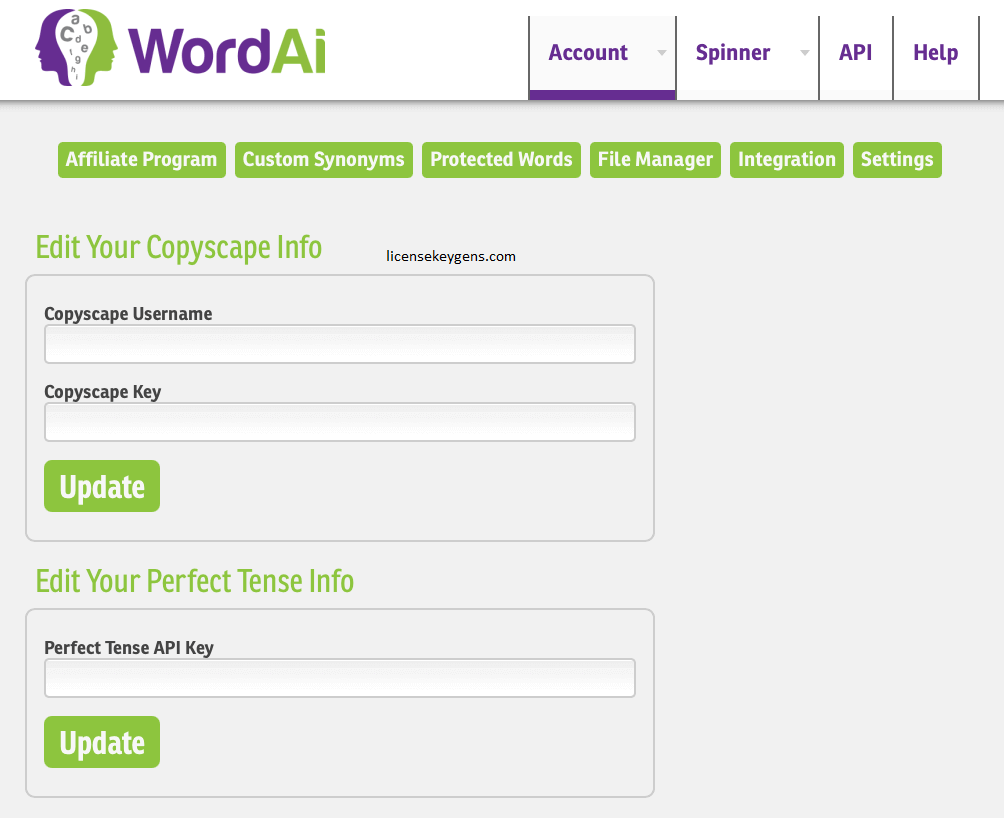1004x818 pixels.
Task: Open Protected Words section
Action: coord(501,159)
